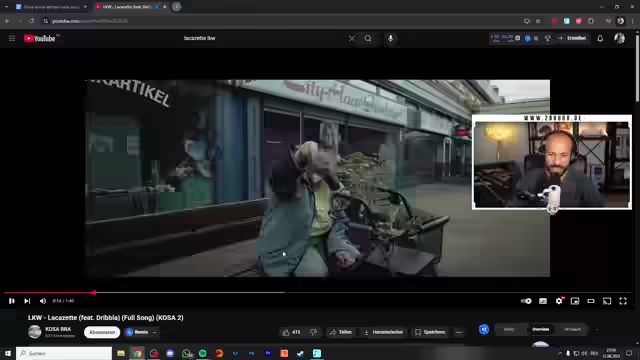Seek on the video progress bar
This screenshot has width=640, height=360.
[x=318, y=292]
